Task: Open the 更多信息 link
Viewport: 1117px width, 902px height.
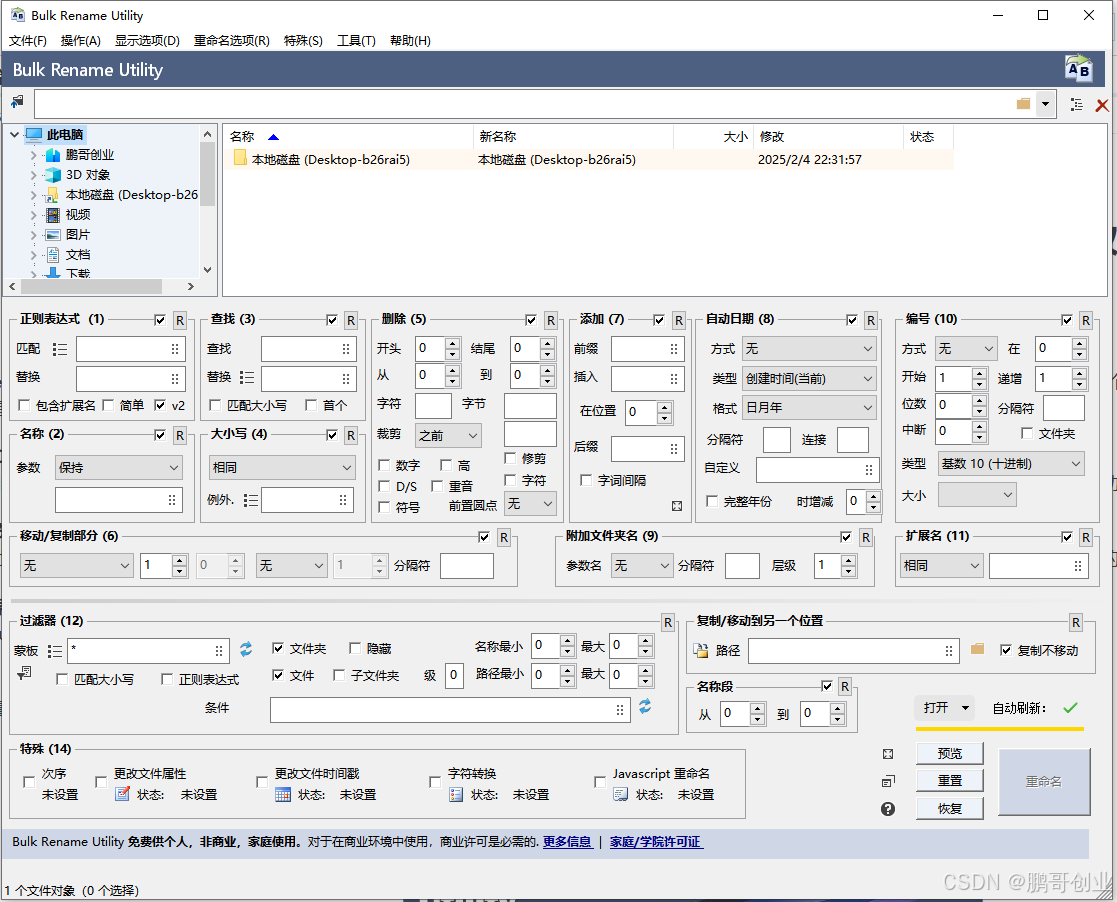Action: point(567,841)
